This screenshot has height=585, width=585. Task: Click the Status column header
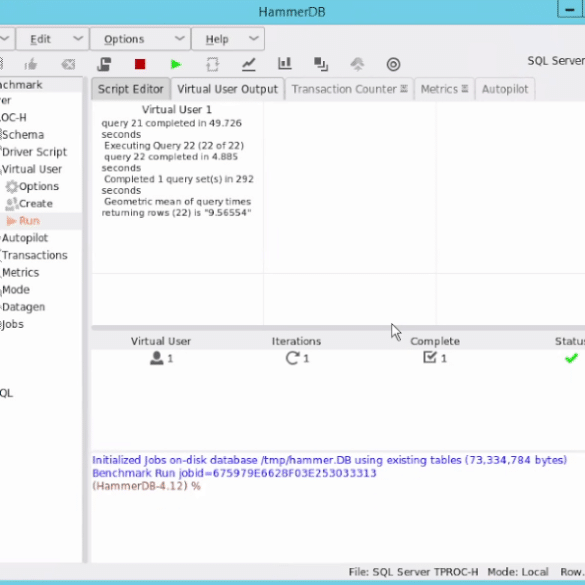[x=570, y=341]
